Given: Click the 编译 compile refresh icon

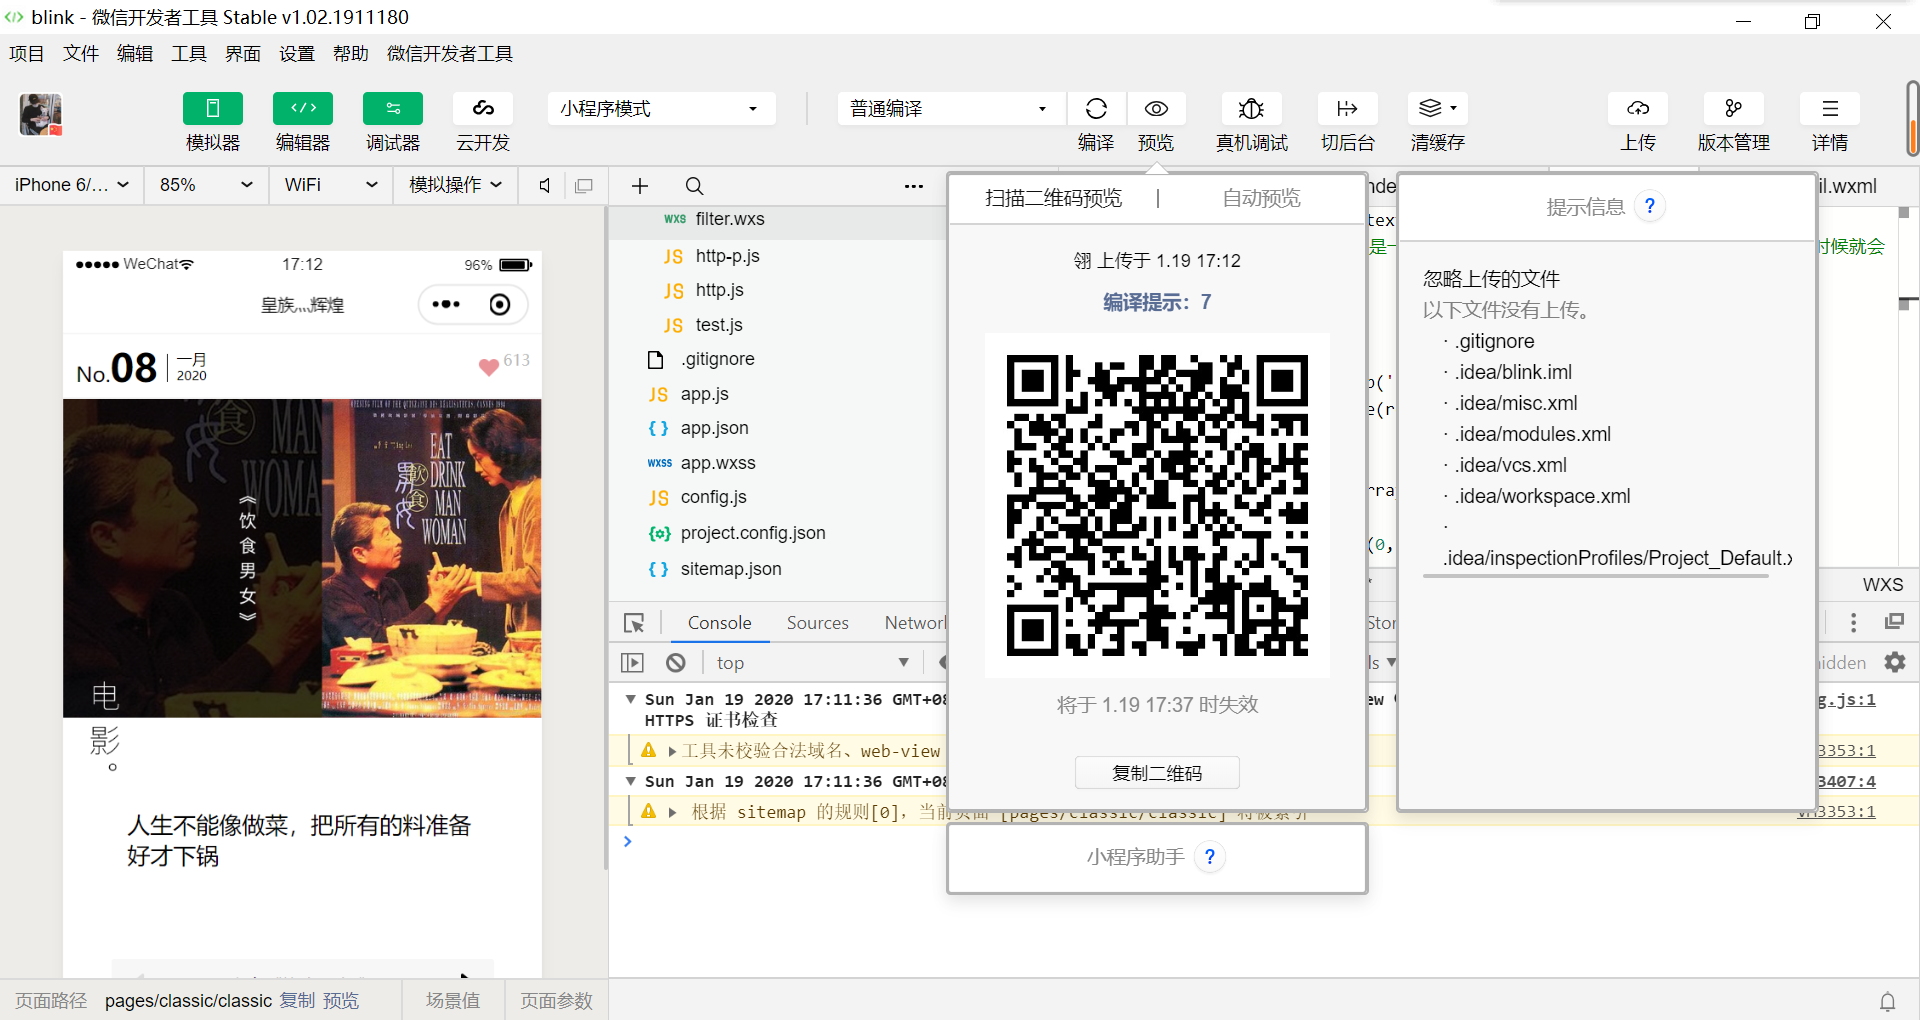Looking at the screenshot, I should pyautogui.click(x=1096, y=108).
